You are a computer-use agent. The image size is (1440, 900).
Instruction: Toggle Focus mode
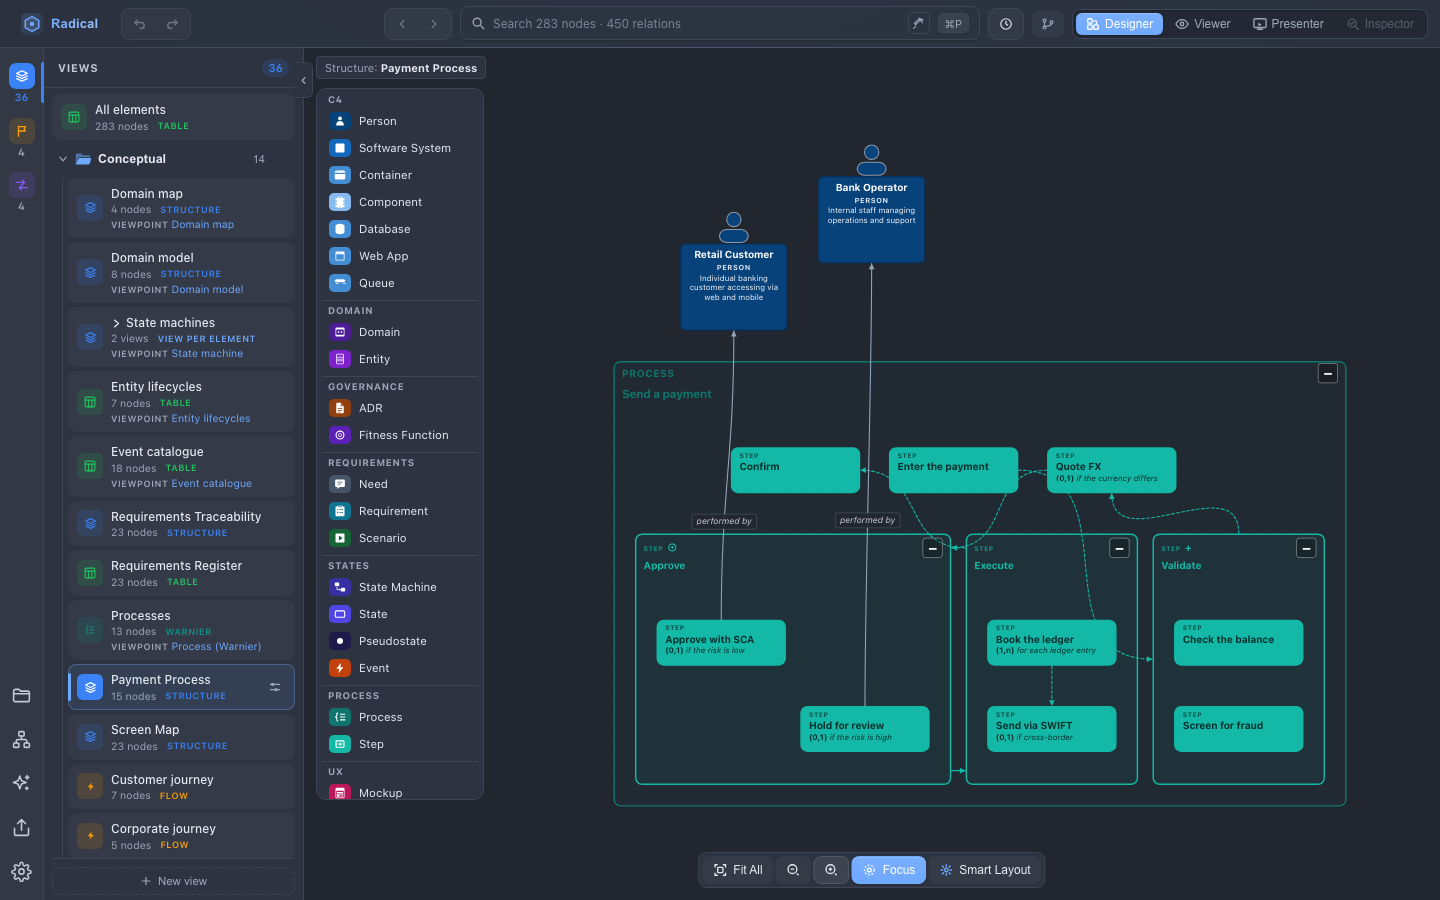889,870
